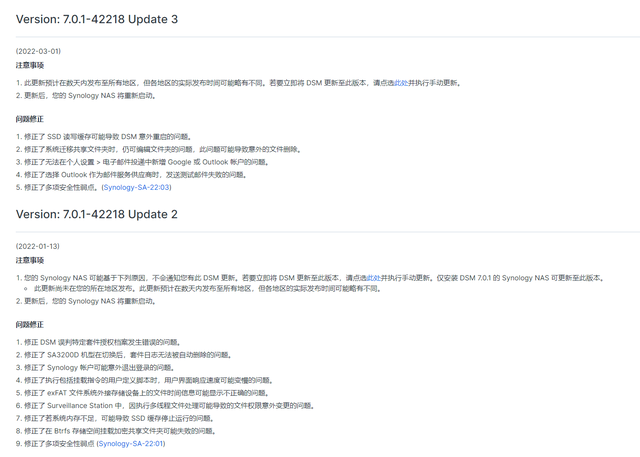Screen dimensions: 640x457
Task: Click the Update 3 note: 更新后 Synology NAS 将重新启动
Action: tap(86, 95)
